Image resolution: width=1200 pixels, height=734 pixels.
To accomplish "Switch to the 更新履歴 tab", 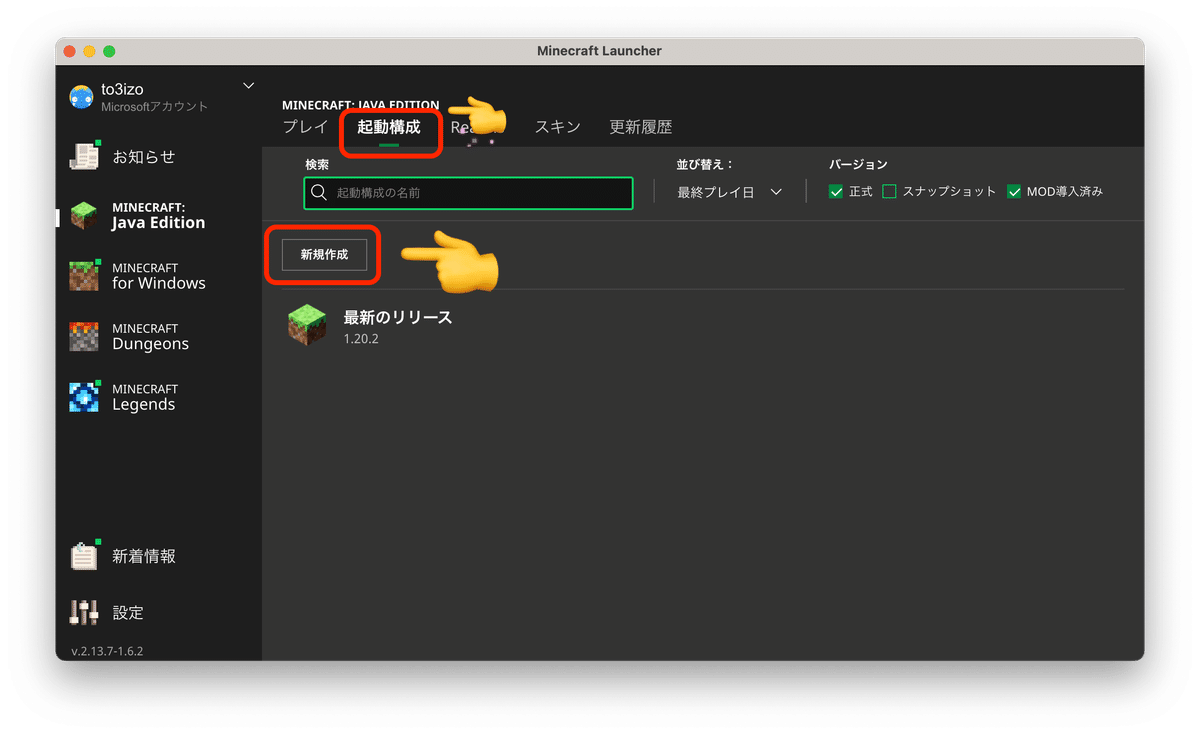I will tap(641, 127).
